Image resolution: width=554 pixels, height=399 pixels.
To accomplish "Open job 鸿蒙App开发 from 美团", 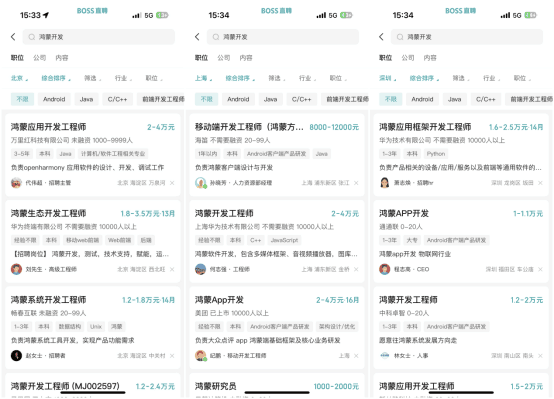I will pos(277,328).
